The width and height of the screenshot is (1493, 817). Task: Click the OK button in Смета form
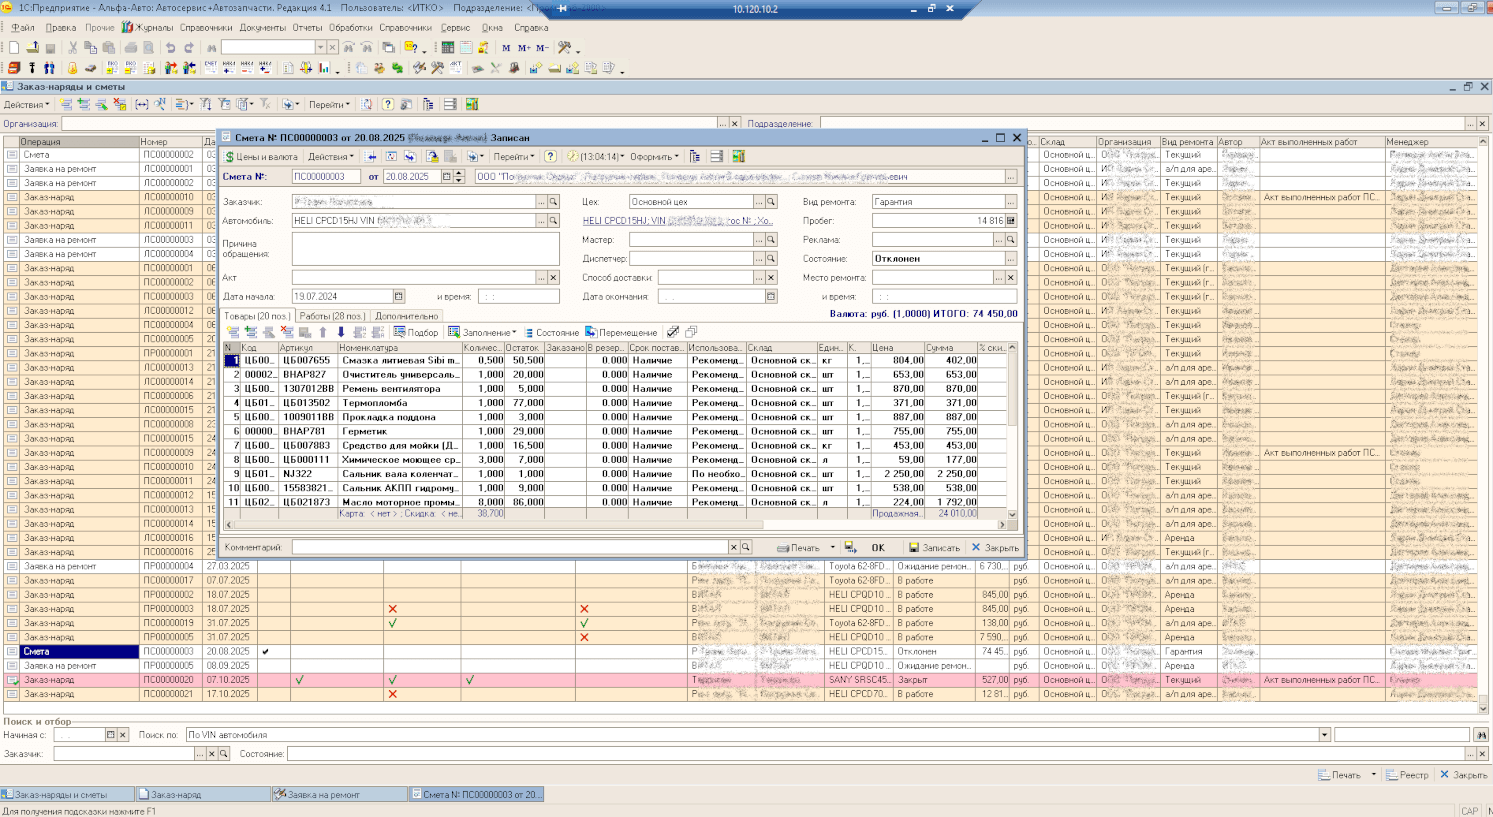(x=877, y=548)
